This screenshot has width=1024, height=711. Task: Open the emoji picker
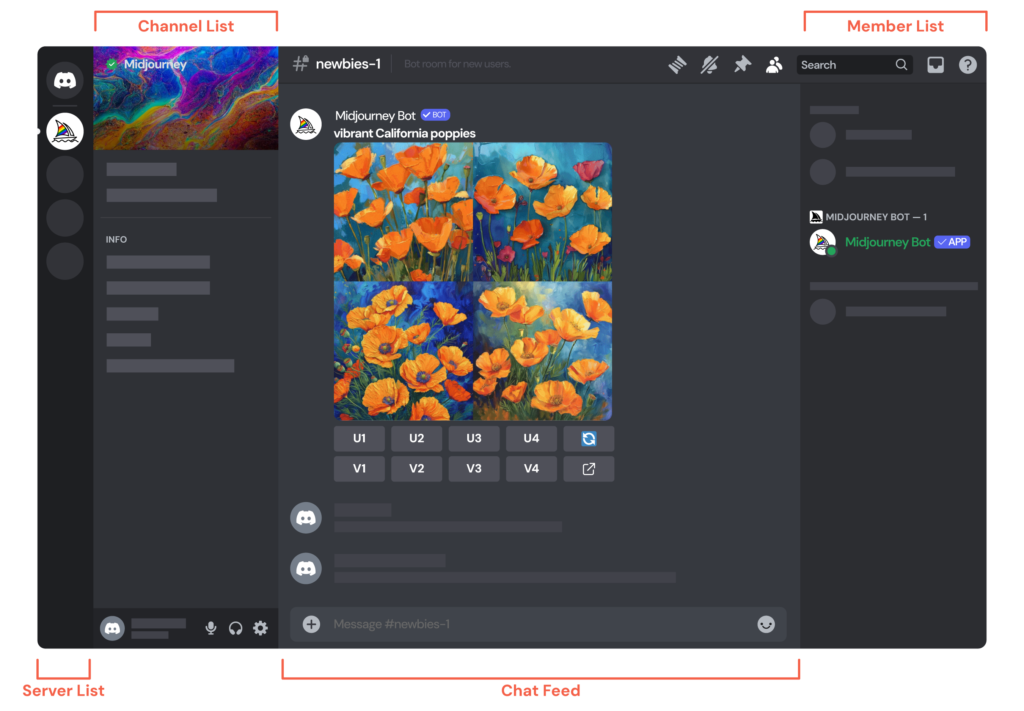tap(765, 624)
